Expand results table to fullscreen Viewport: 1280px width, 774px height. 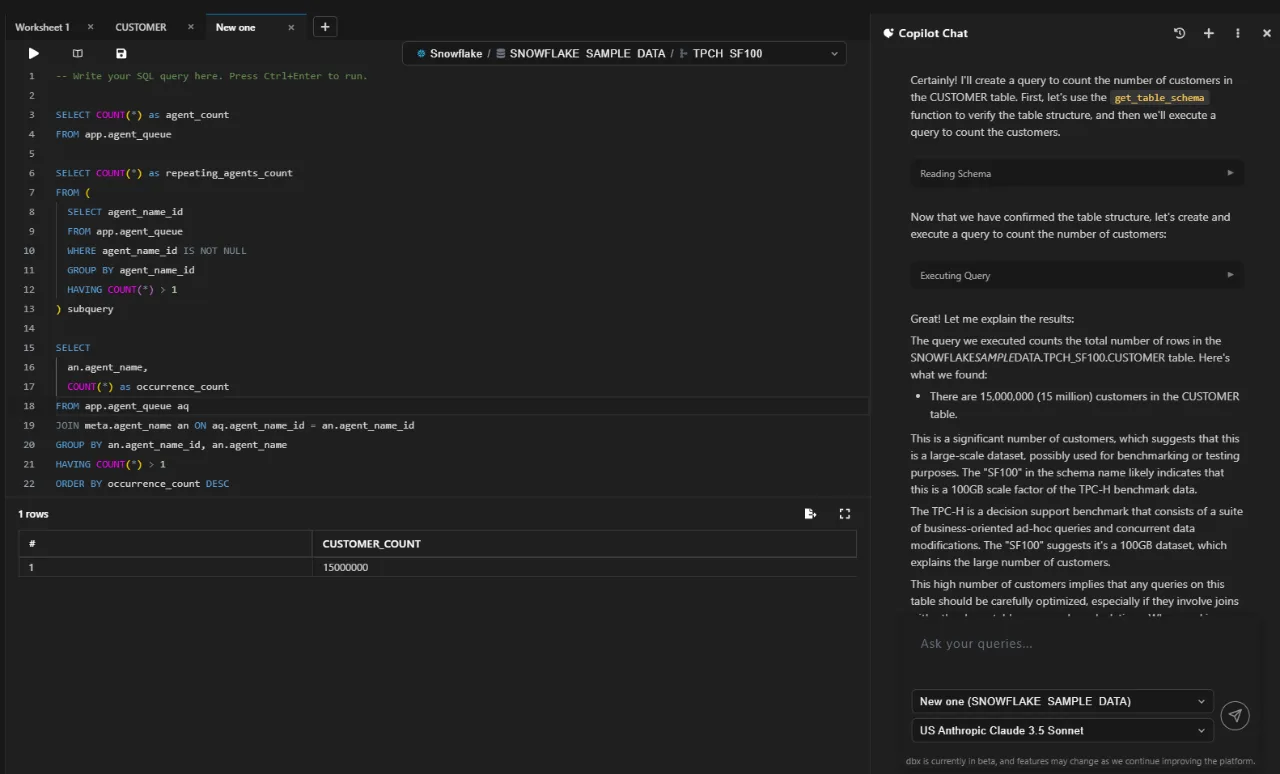[845, 514]
